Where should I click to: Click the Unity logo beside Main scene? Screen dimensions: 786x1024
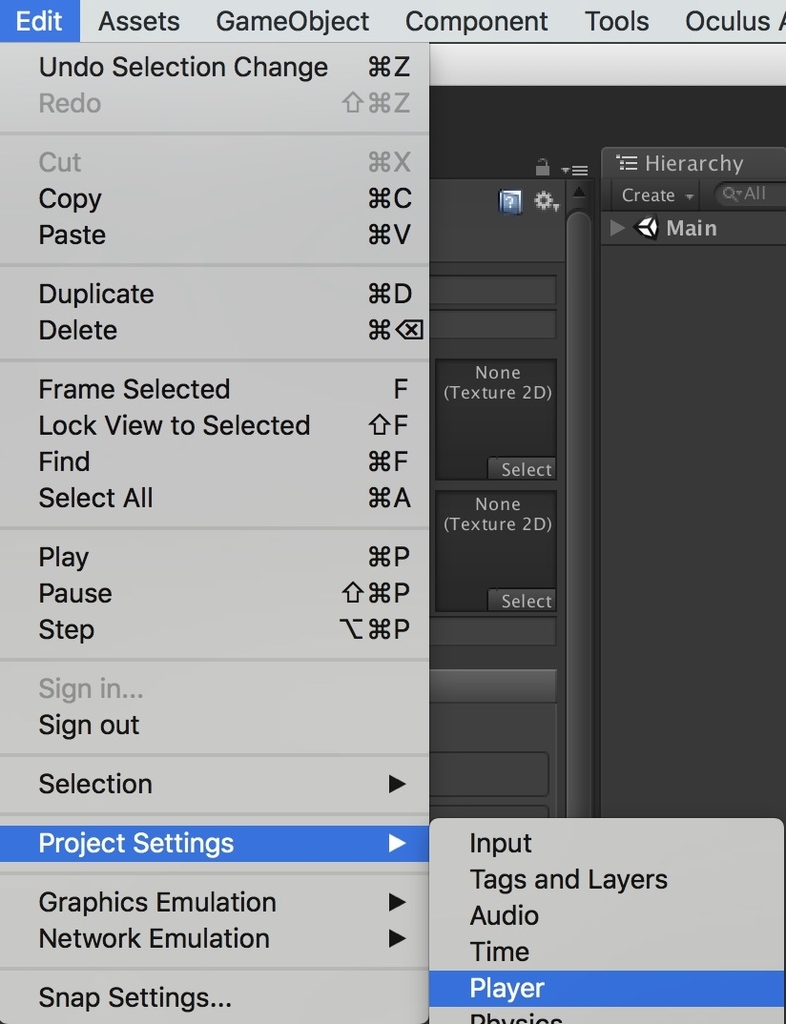(x=647, y=228)
